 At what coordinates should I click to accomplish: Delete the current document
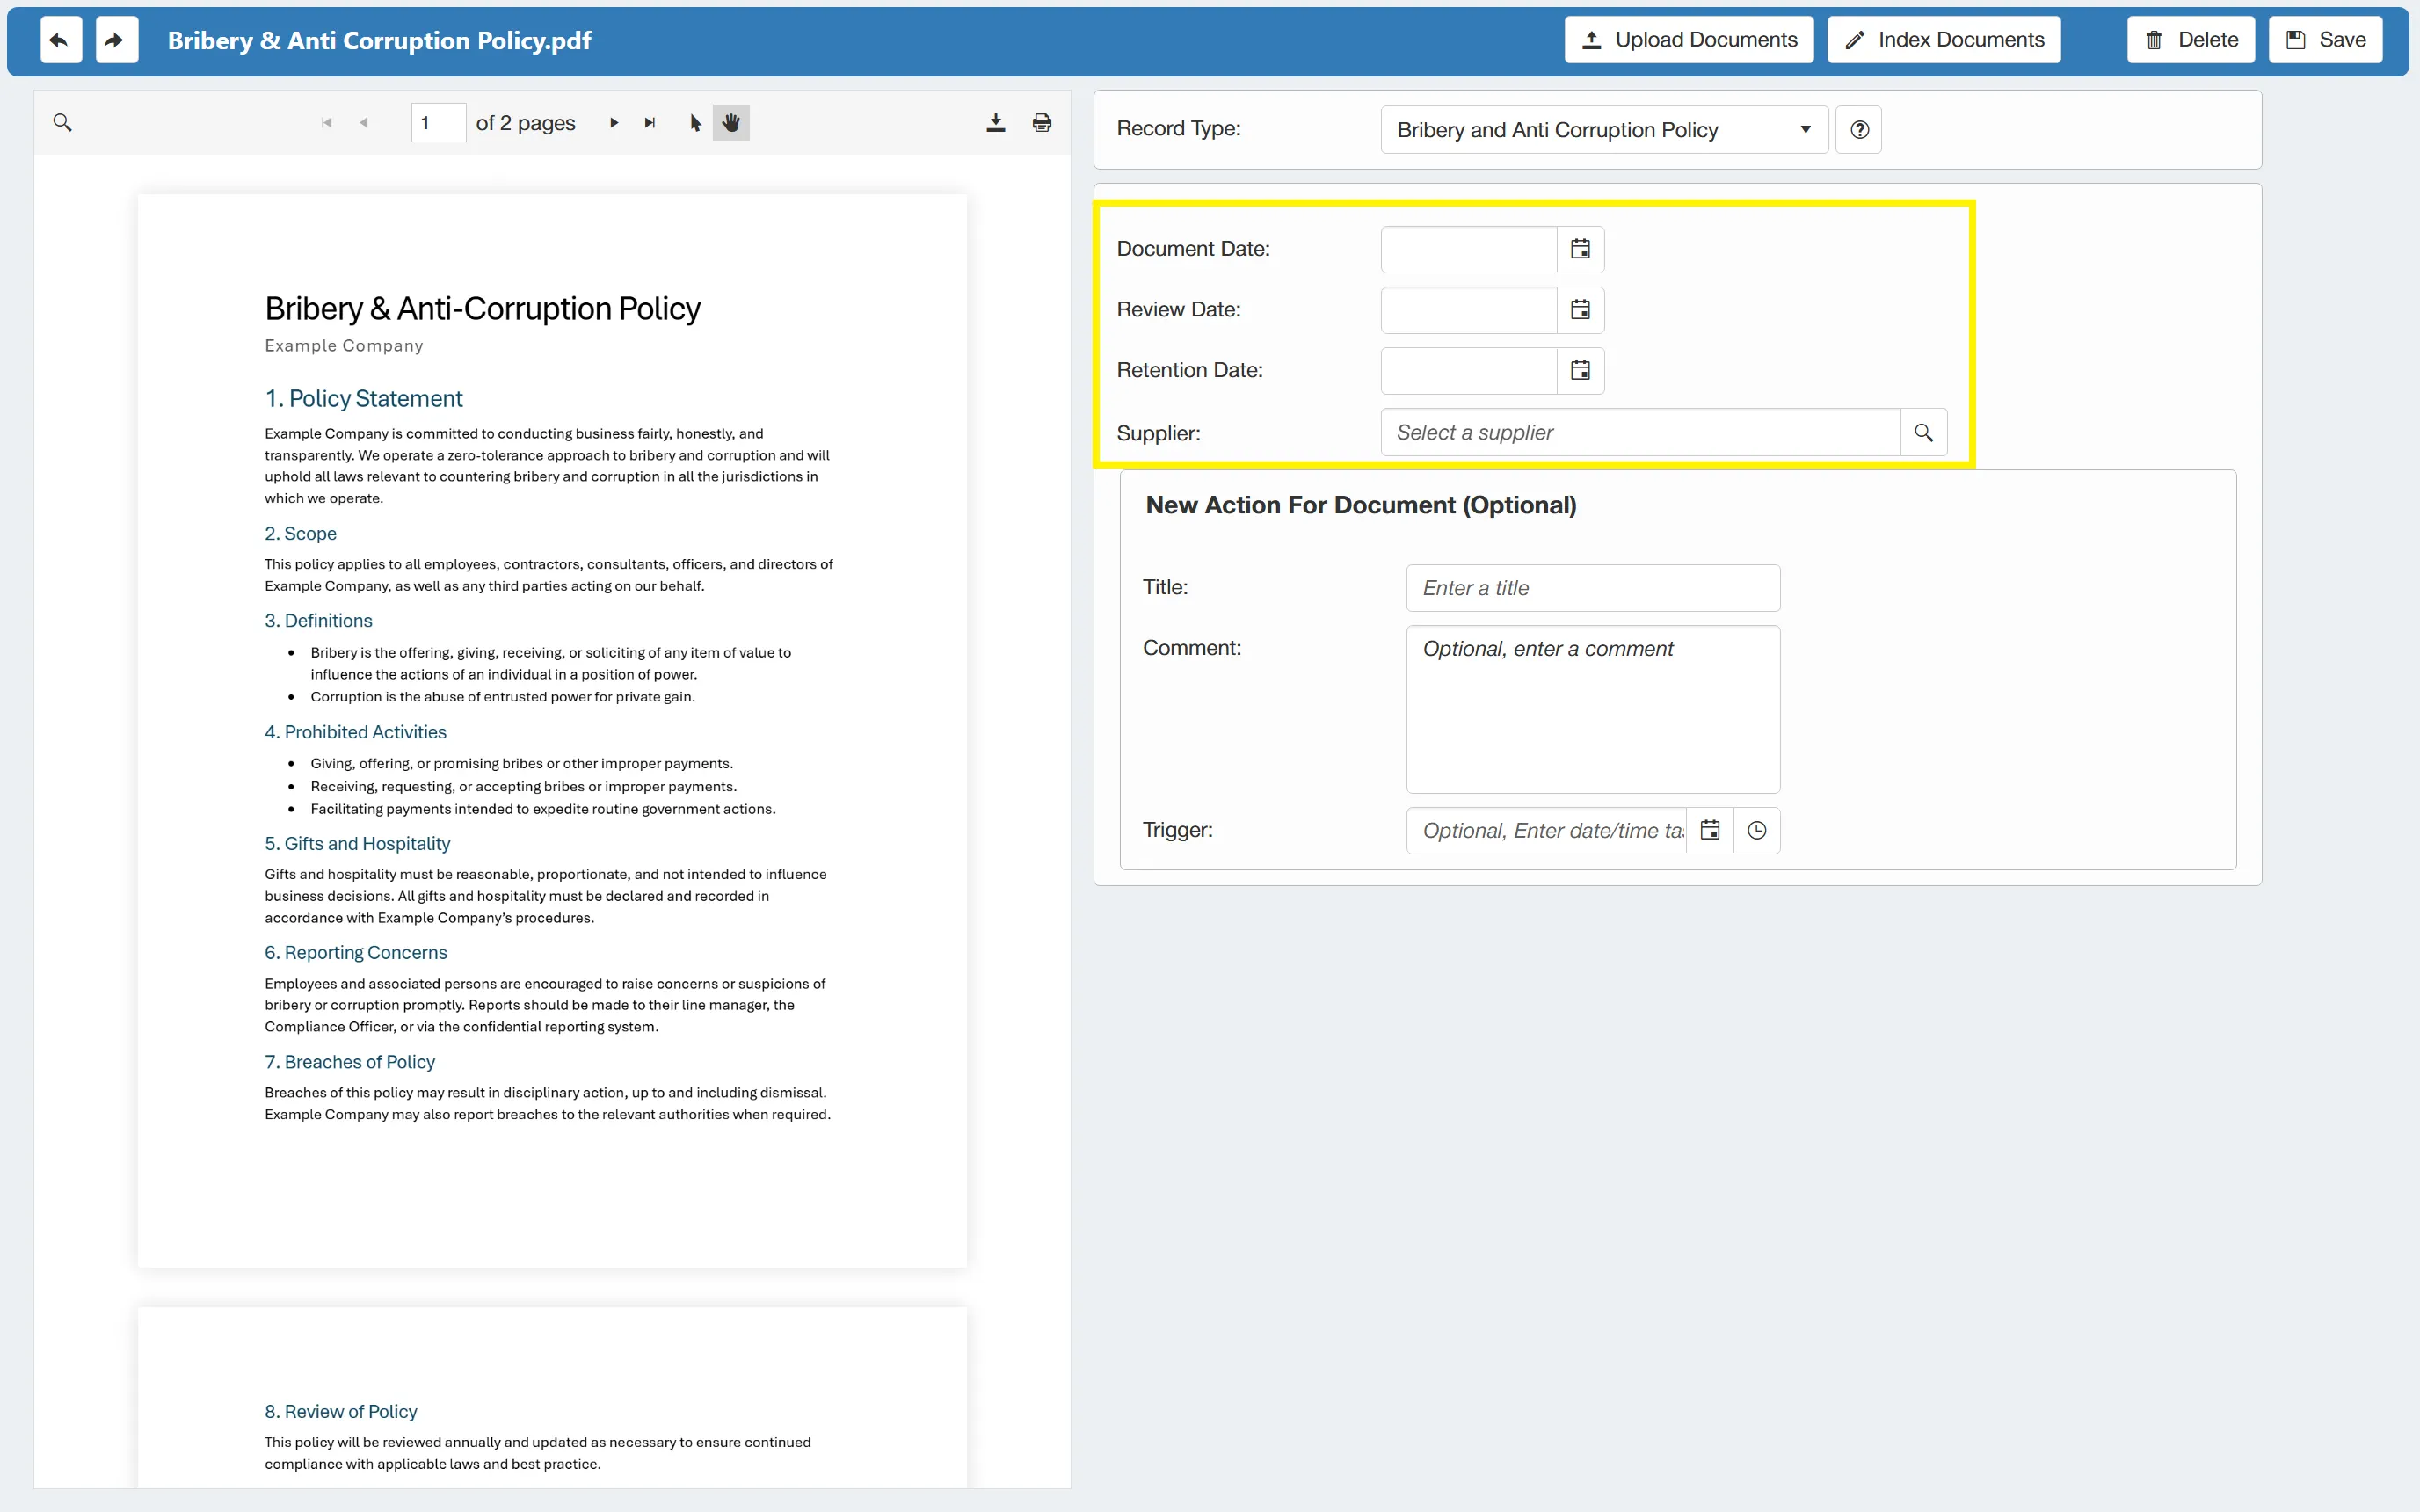[x=2191, y=40]
